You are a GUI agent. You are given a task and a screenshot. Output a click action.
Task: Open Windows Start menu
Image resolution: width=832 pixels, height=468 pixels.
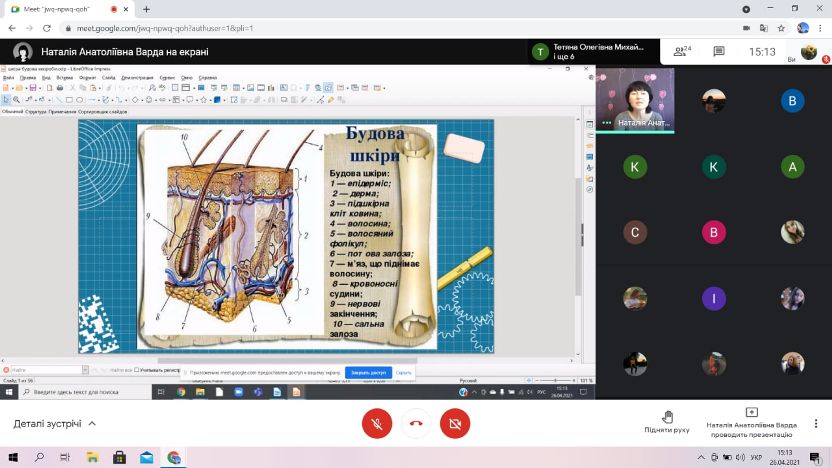[12, 458]
